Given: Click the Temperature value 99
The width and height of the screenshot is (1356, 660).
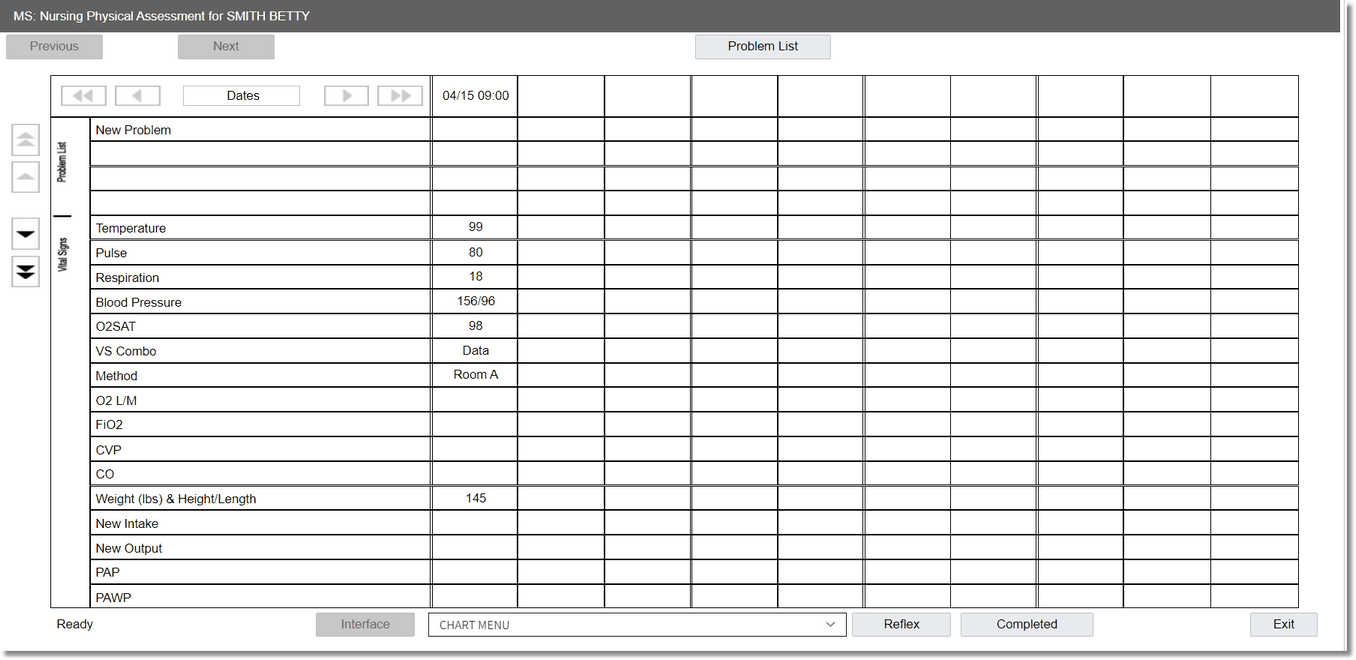Looking at the screenshot, I should point(475,227).
